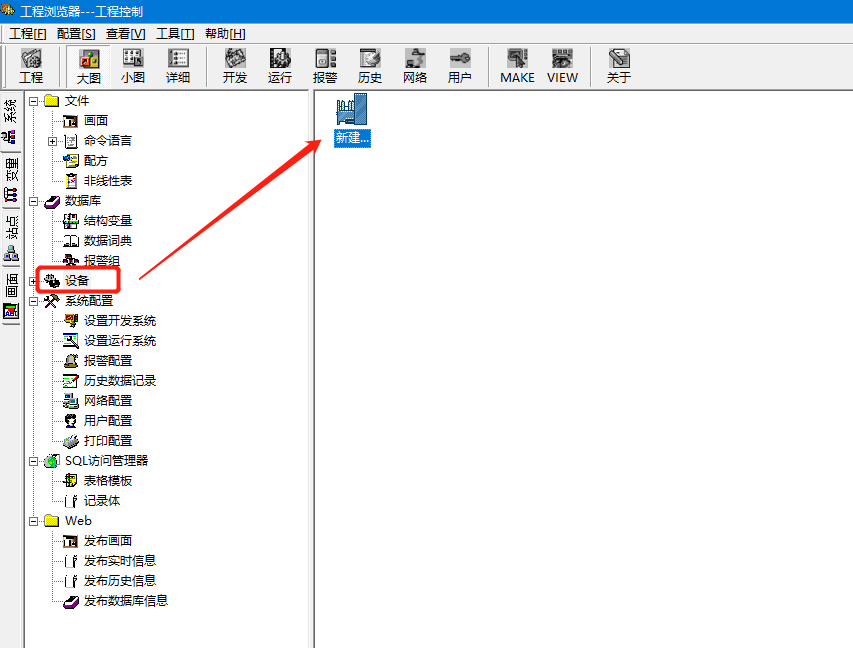Click the VIEW toolbar icon
Image resolution: width=853 pixels, height=648 pixels.
pos(563,66)
